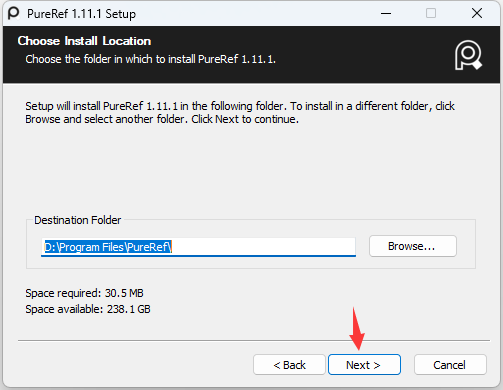Minimize the PureRef Setup window
The width and height of the screenshot is (503, 390).
[386, 14]
